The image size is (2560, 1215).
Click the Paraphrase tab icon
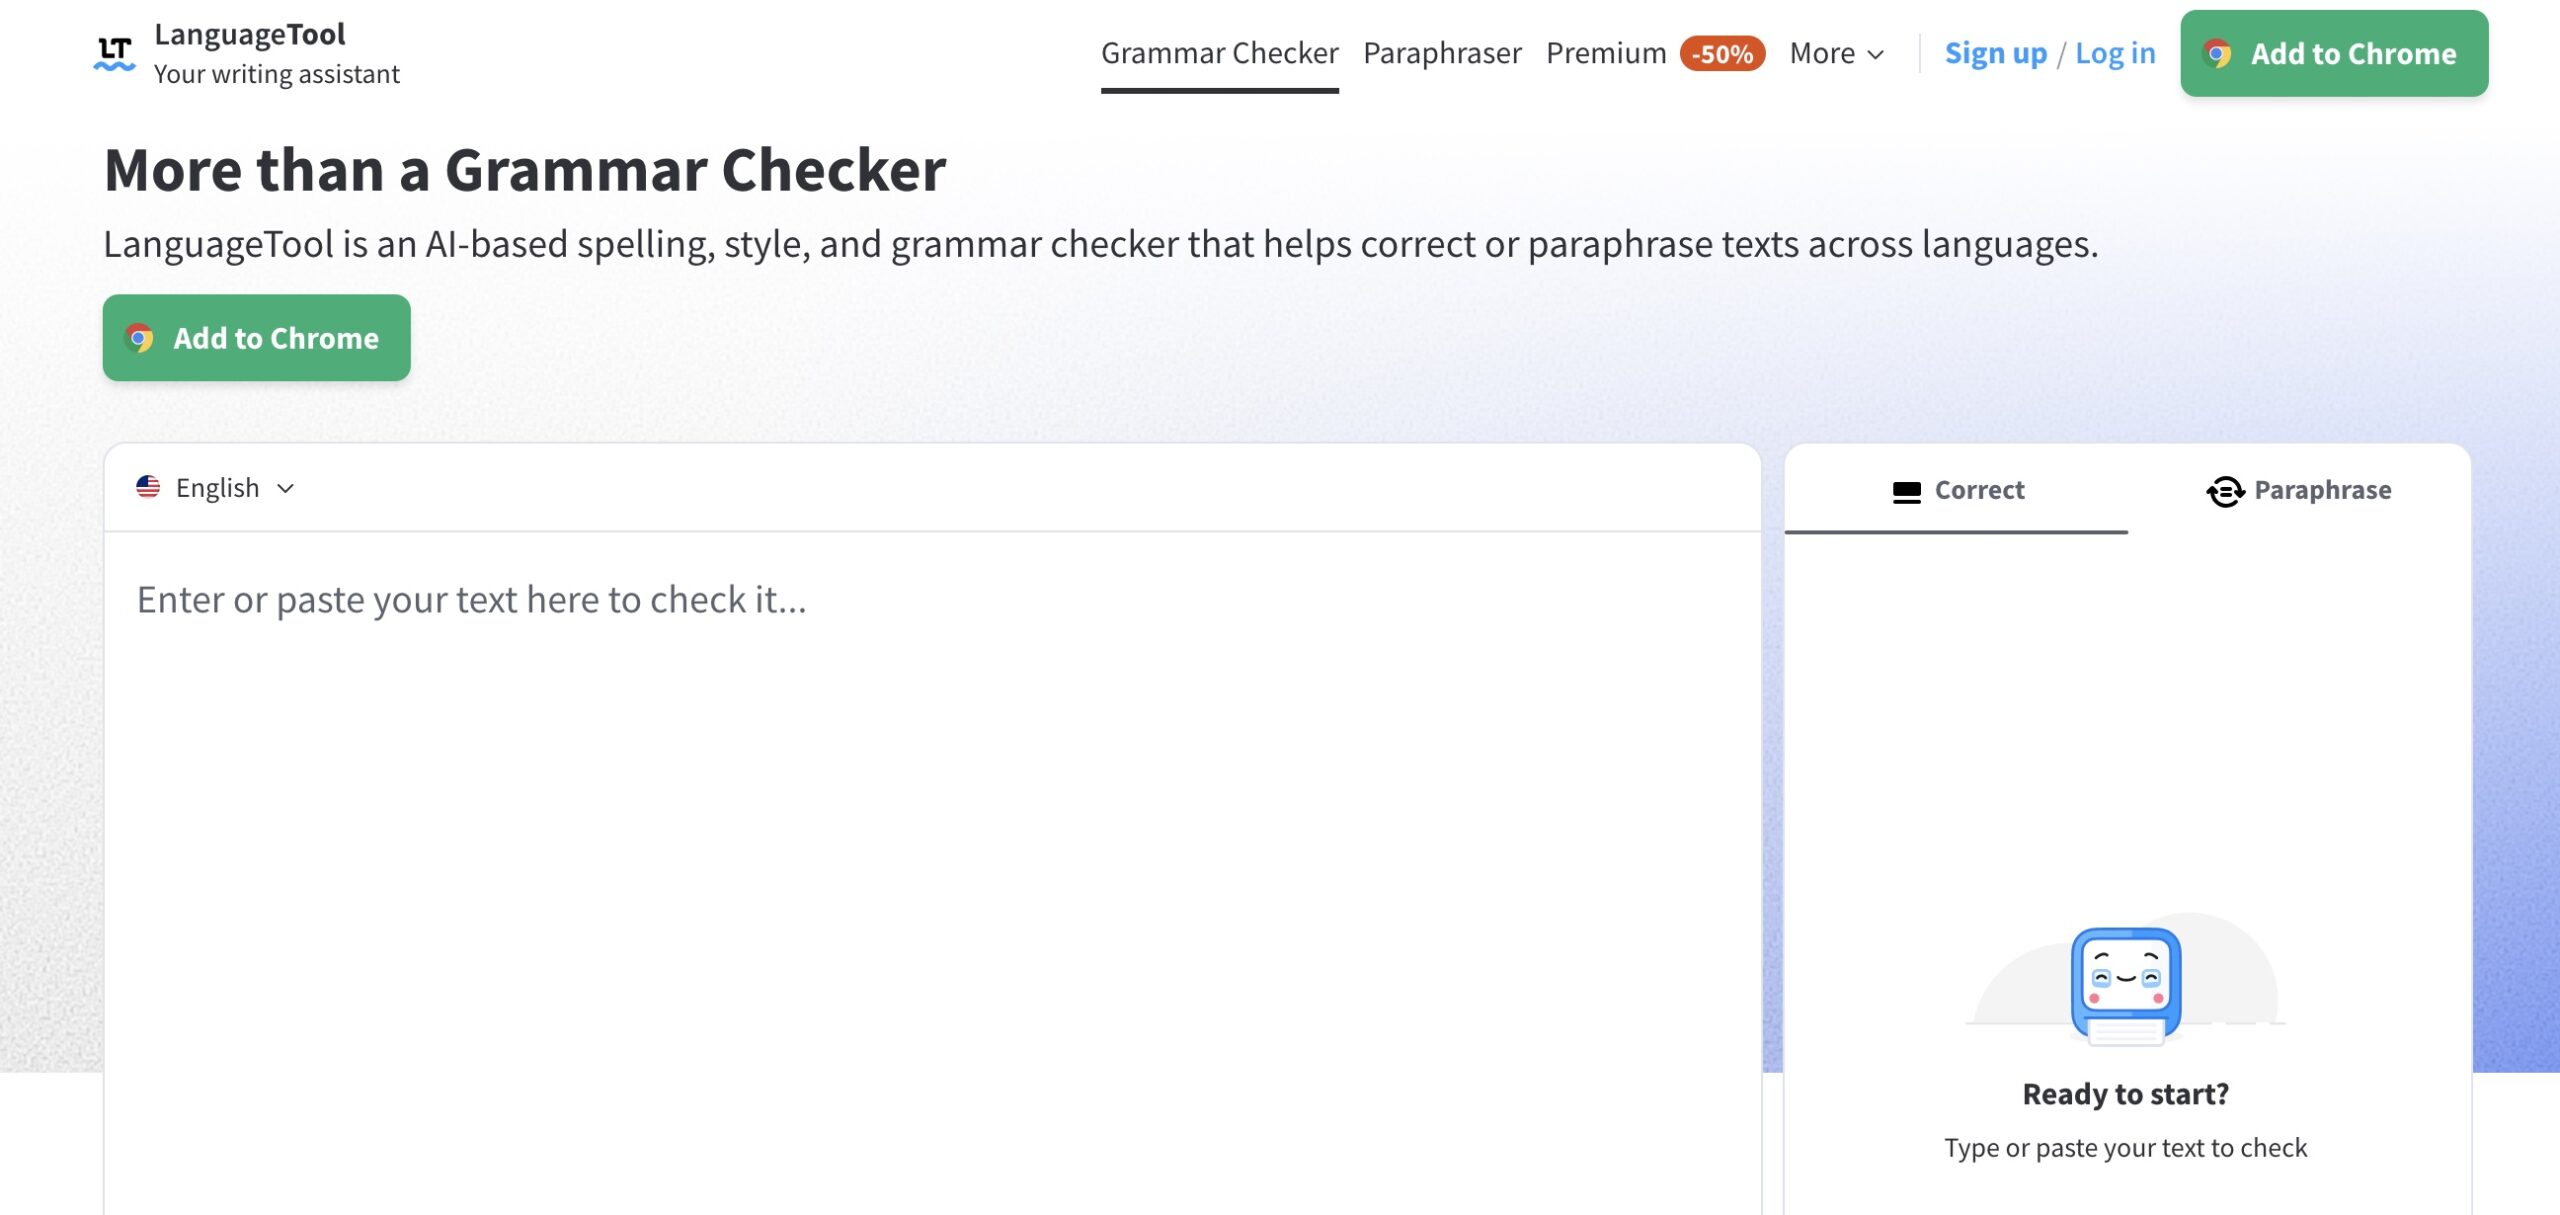[x=2222, y=488]
